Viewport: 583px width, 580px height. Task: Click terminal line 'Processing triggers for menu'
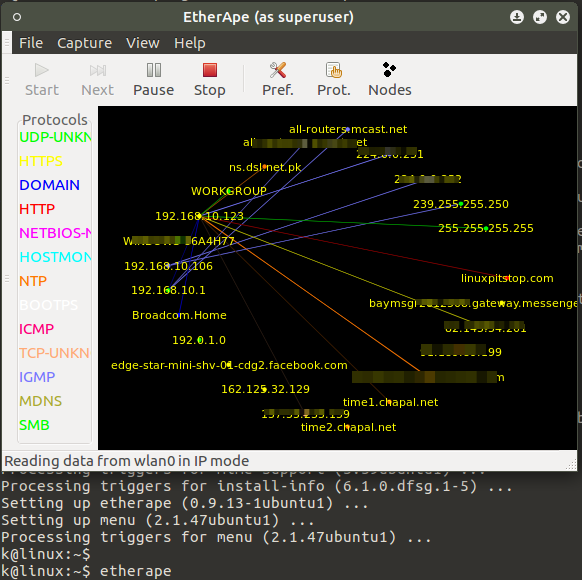(216, 537)
